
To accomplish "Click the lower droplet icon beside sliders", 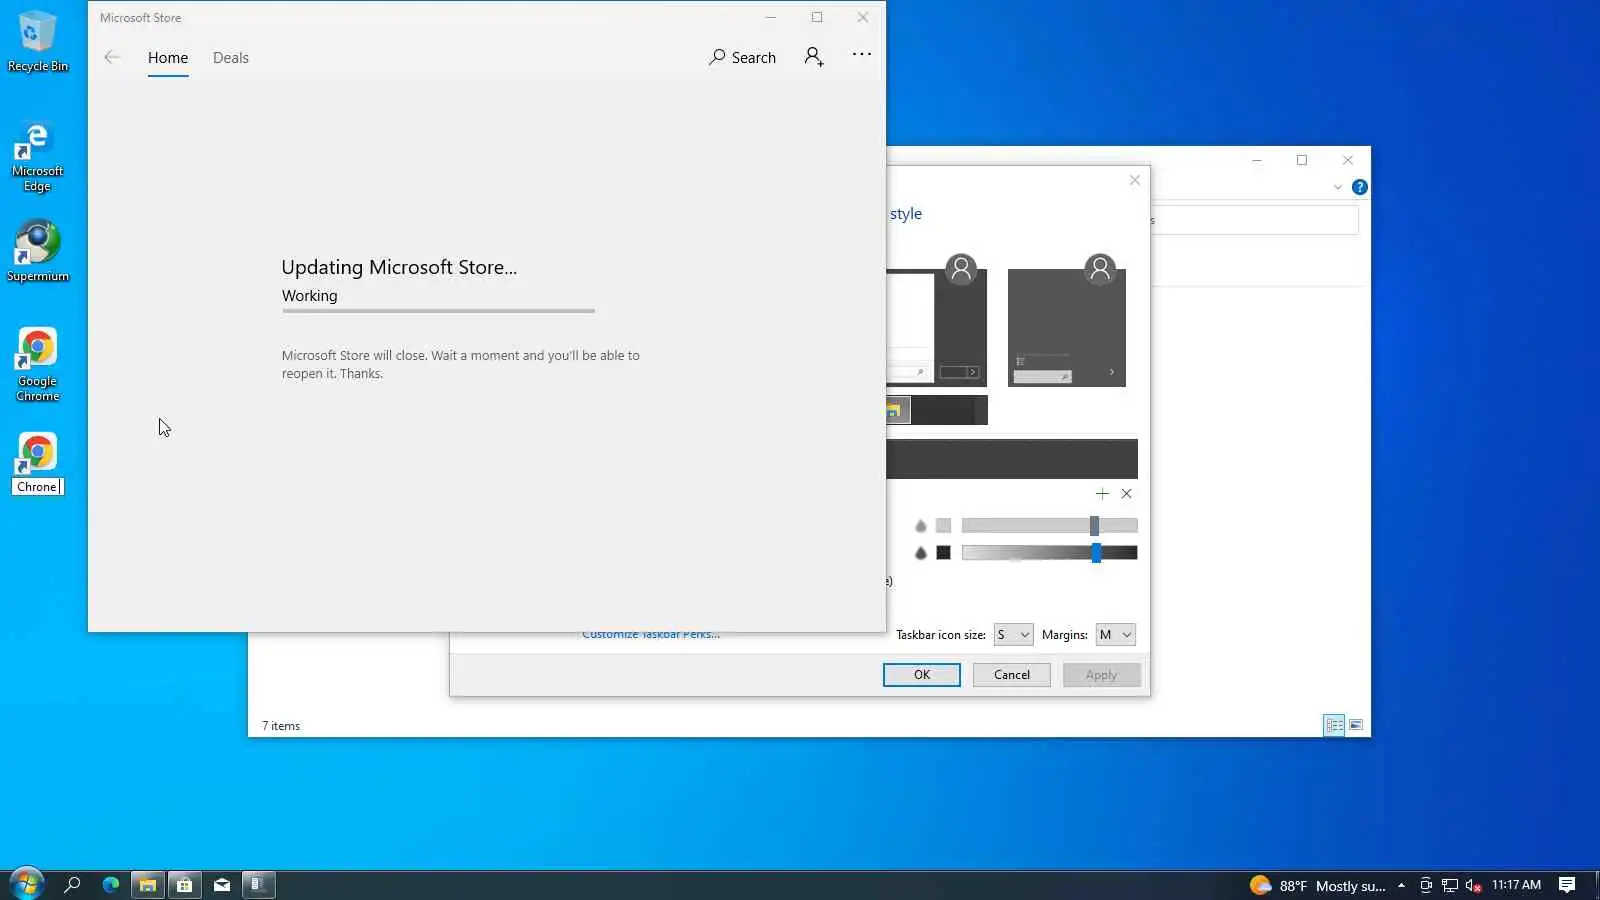I will [x=921, y=553].
